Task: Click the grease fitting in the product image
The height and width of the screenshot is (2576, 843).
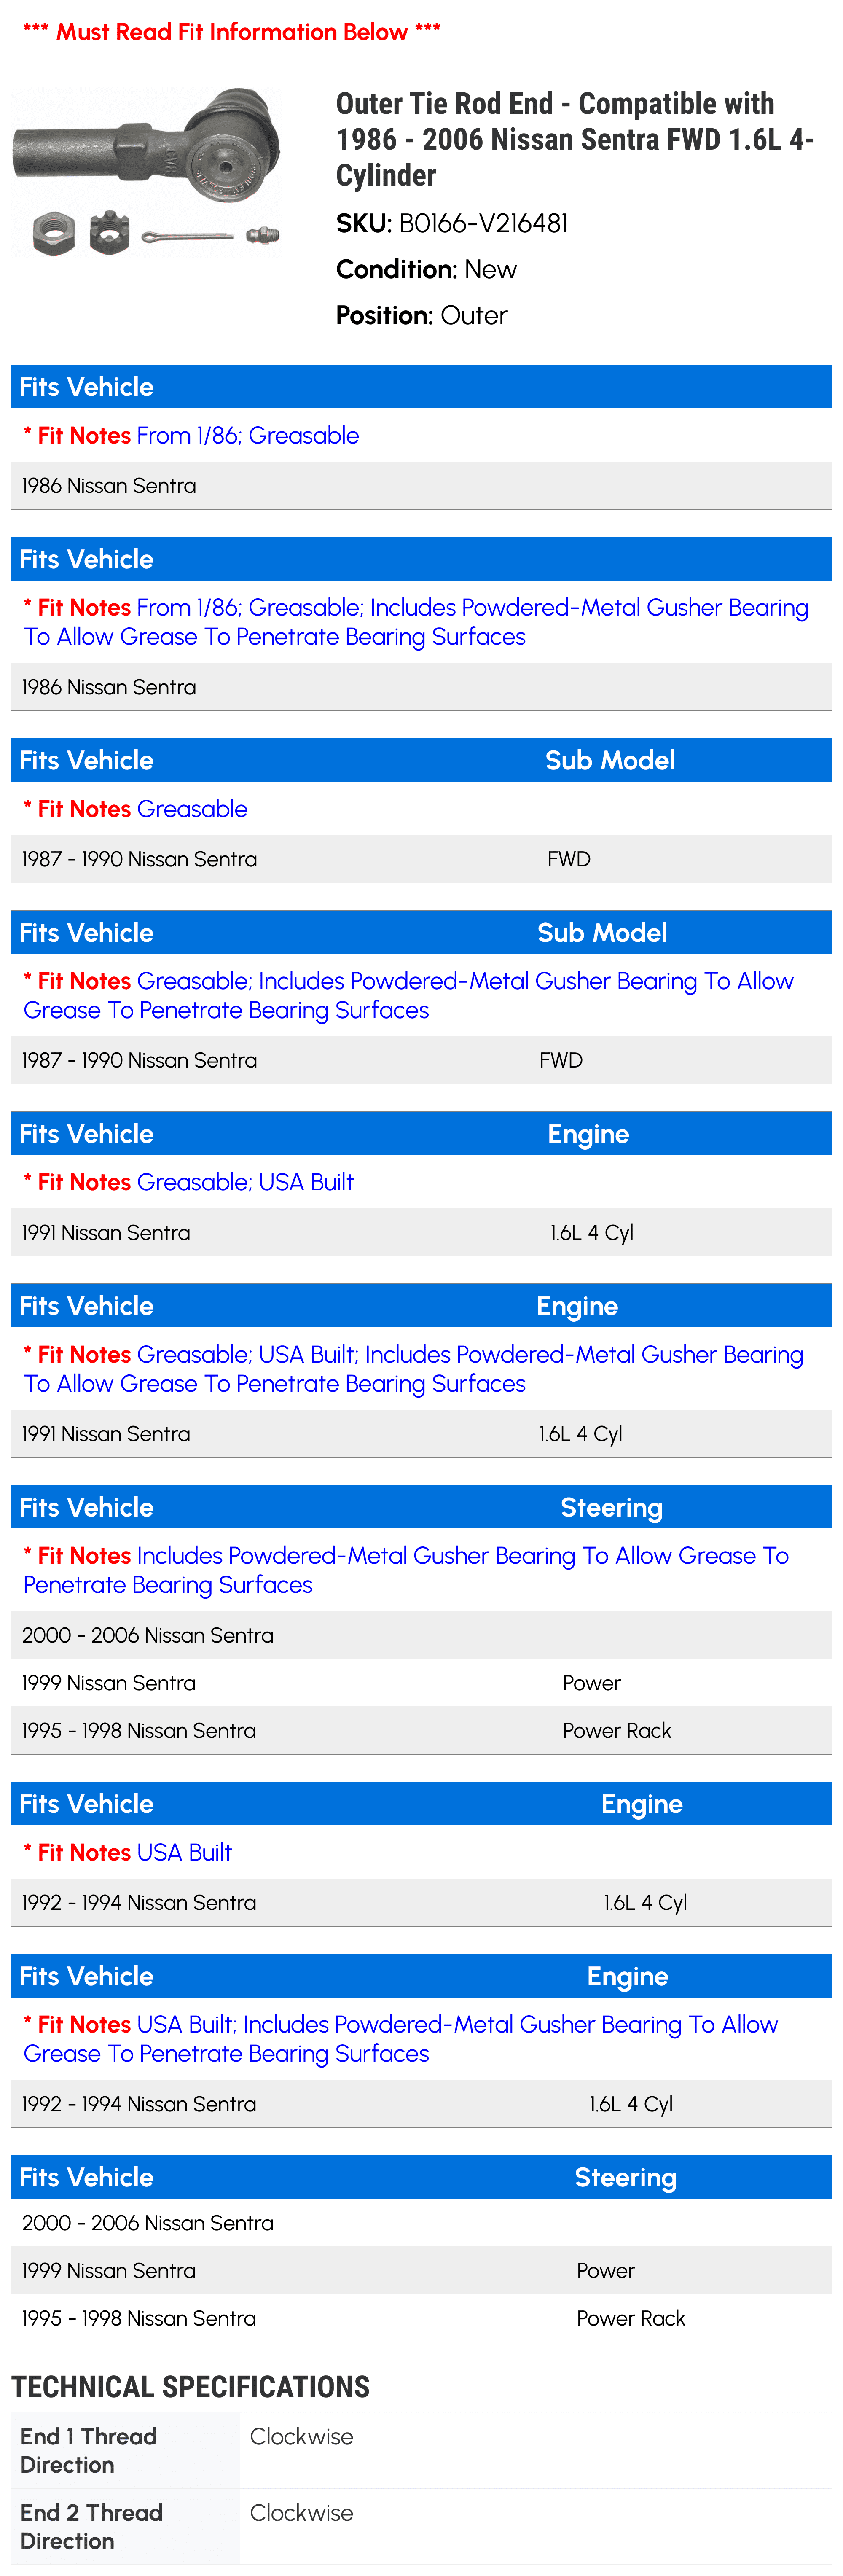Action: pyautogui.click(x=262, y=236)
